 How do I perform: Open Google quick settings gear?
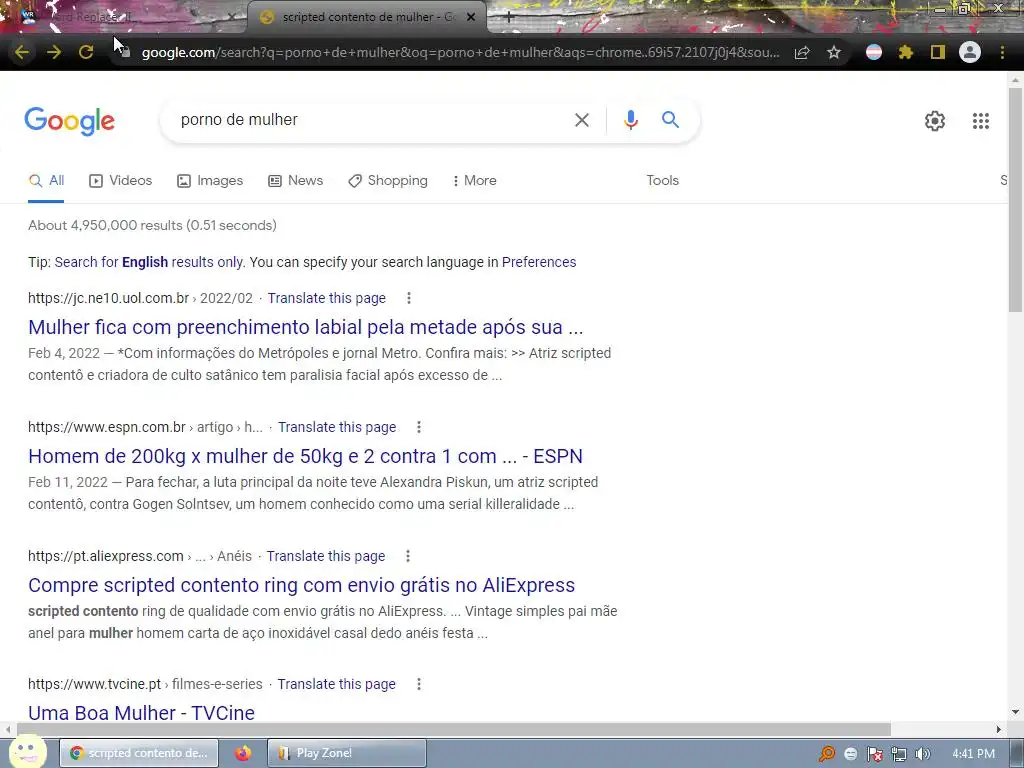[935, 121]
